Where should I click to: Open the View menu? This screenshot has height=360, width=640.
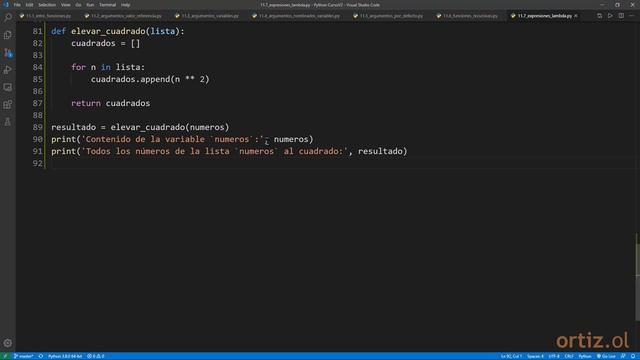(x=65, y=5)
